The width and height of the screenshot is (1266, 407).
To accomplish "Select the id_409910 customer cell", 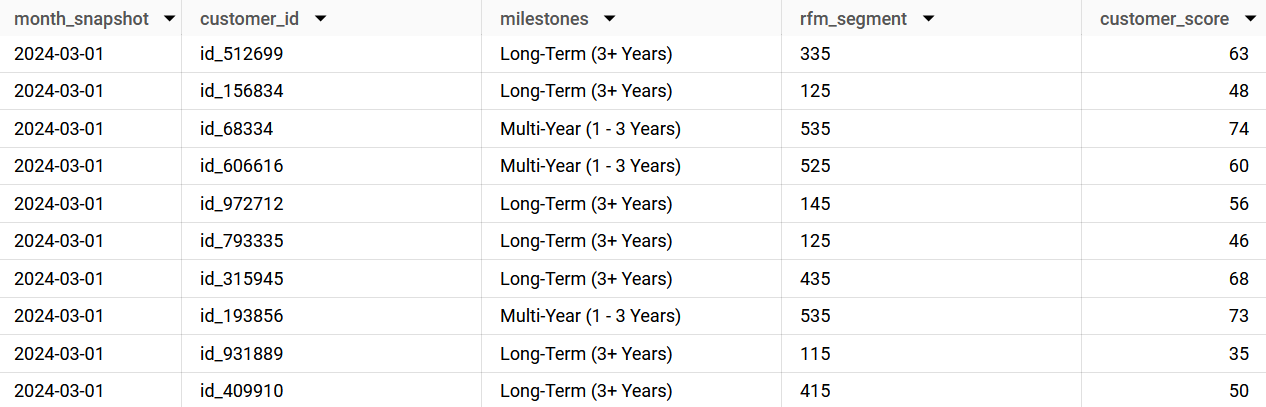I will [242, 391].
